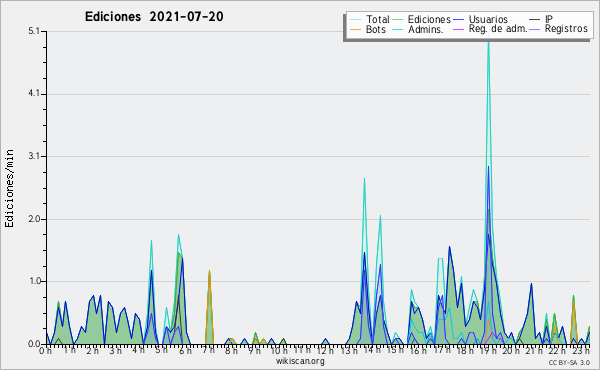Click the magenta swatch beside Reg. de adm.
Viewport: 600px width, 370px height.
coord(458,29)
